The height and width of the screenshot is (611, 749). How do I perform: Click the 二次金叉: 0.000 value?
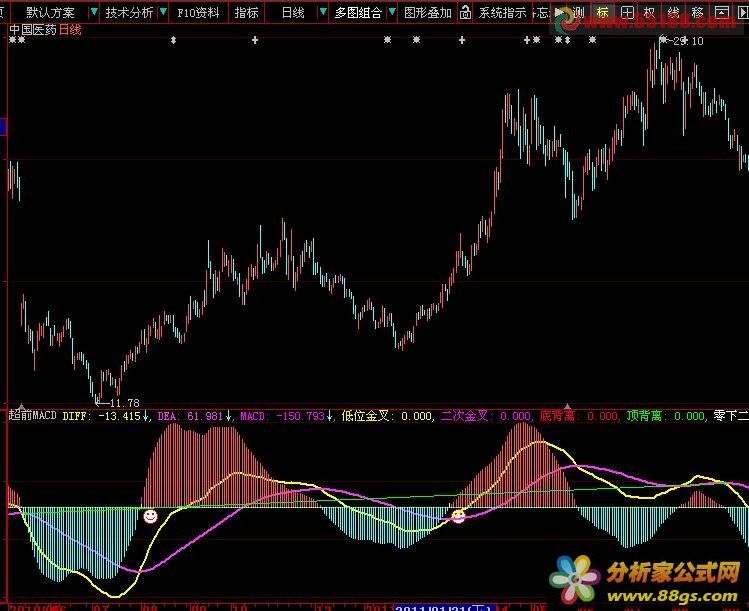[486, 416]
